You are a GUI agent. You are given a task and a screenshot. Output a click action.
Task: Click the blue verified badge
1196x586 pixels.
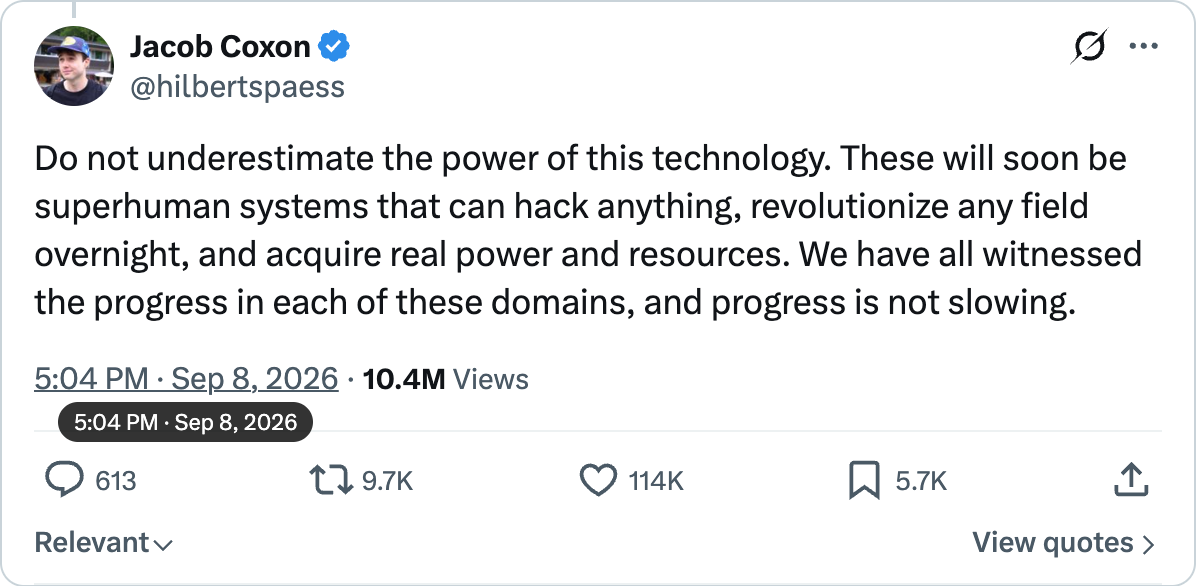[334, 47]
